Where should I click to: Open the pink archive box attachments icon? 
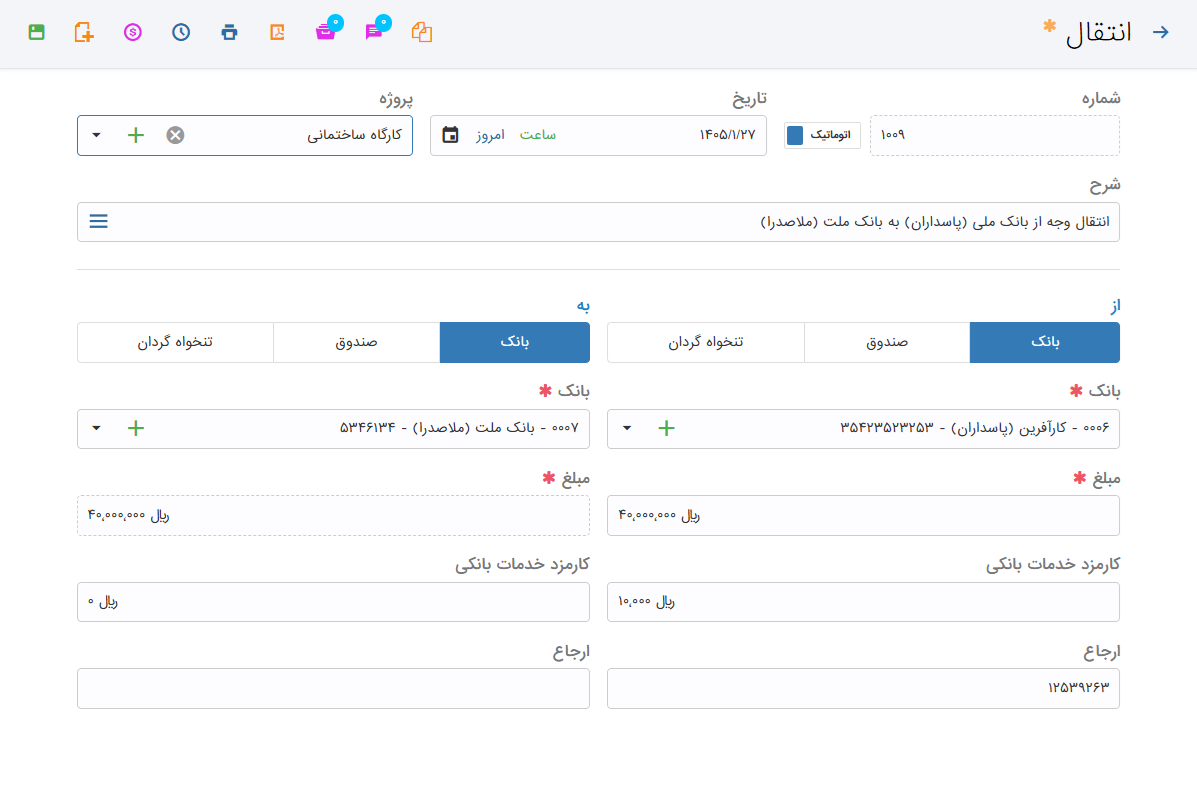click(x=326, y=32)
